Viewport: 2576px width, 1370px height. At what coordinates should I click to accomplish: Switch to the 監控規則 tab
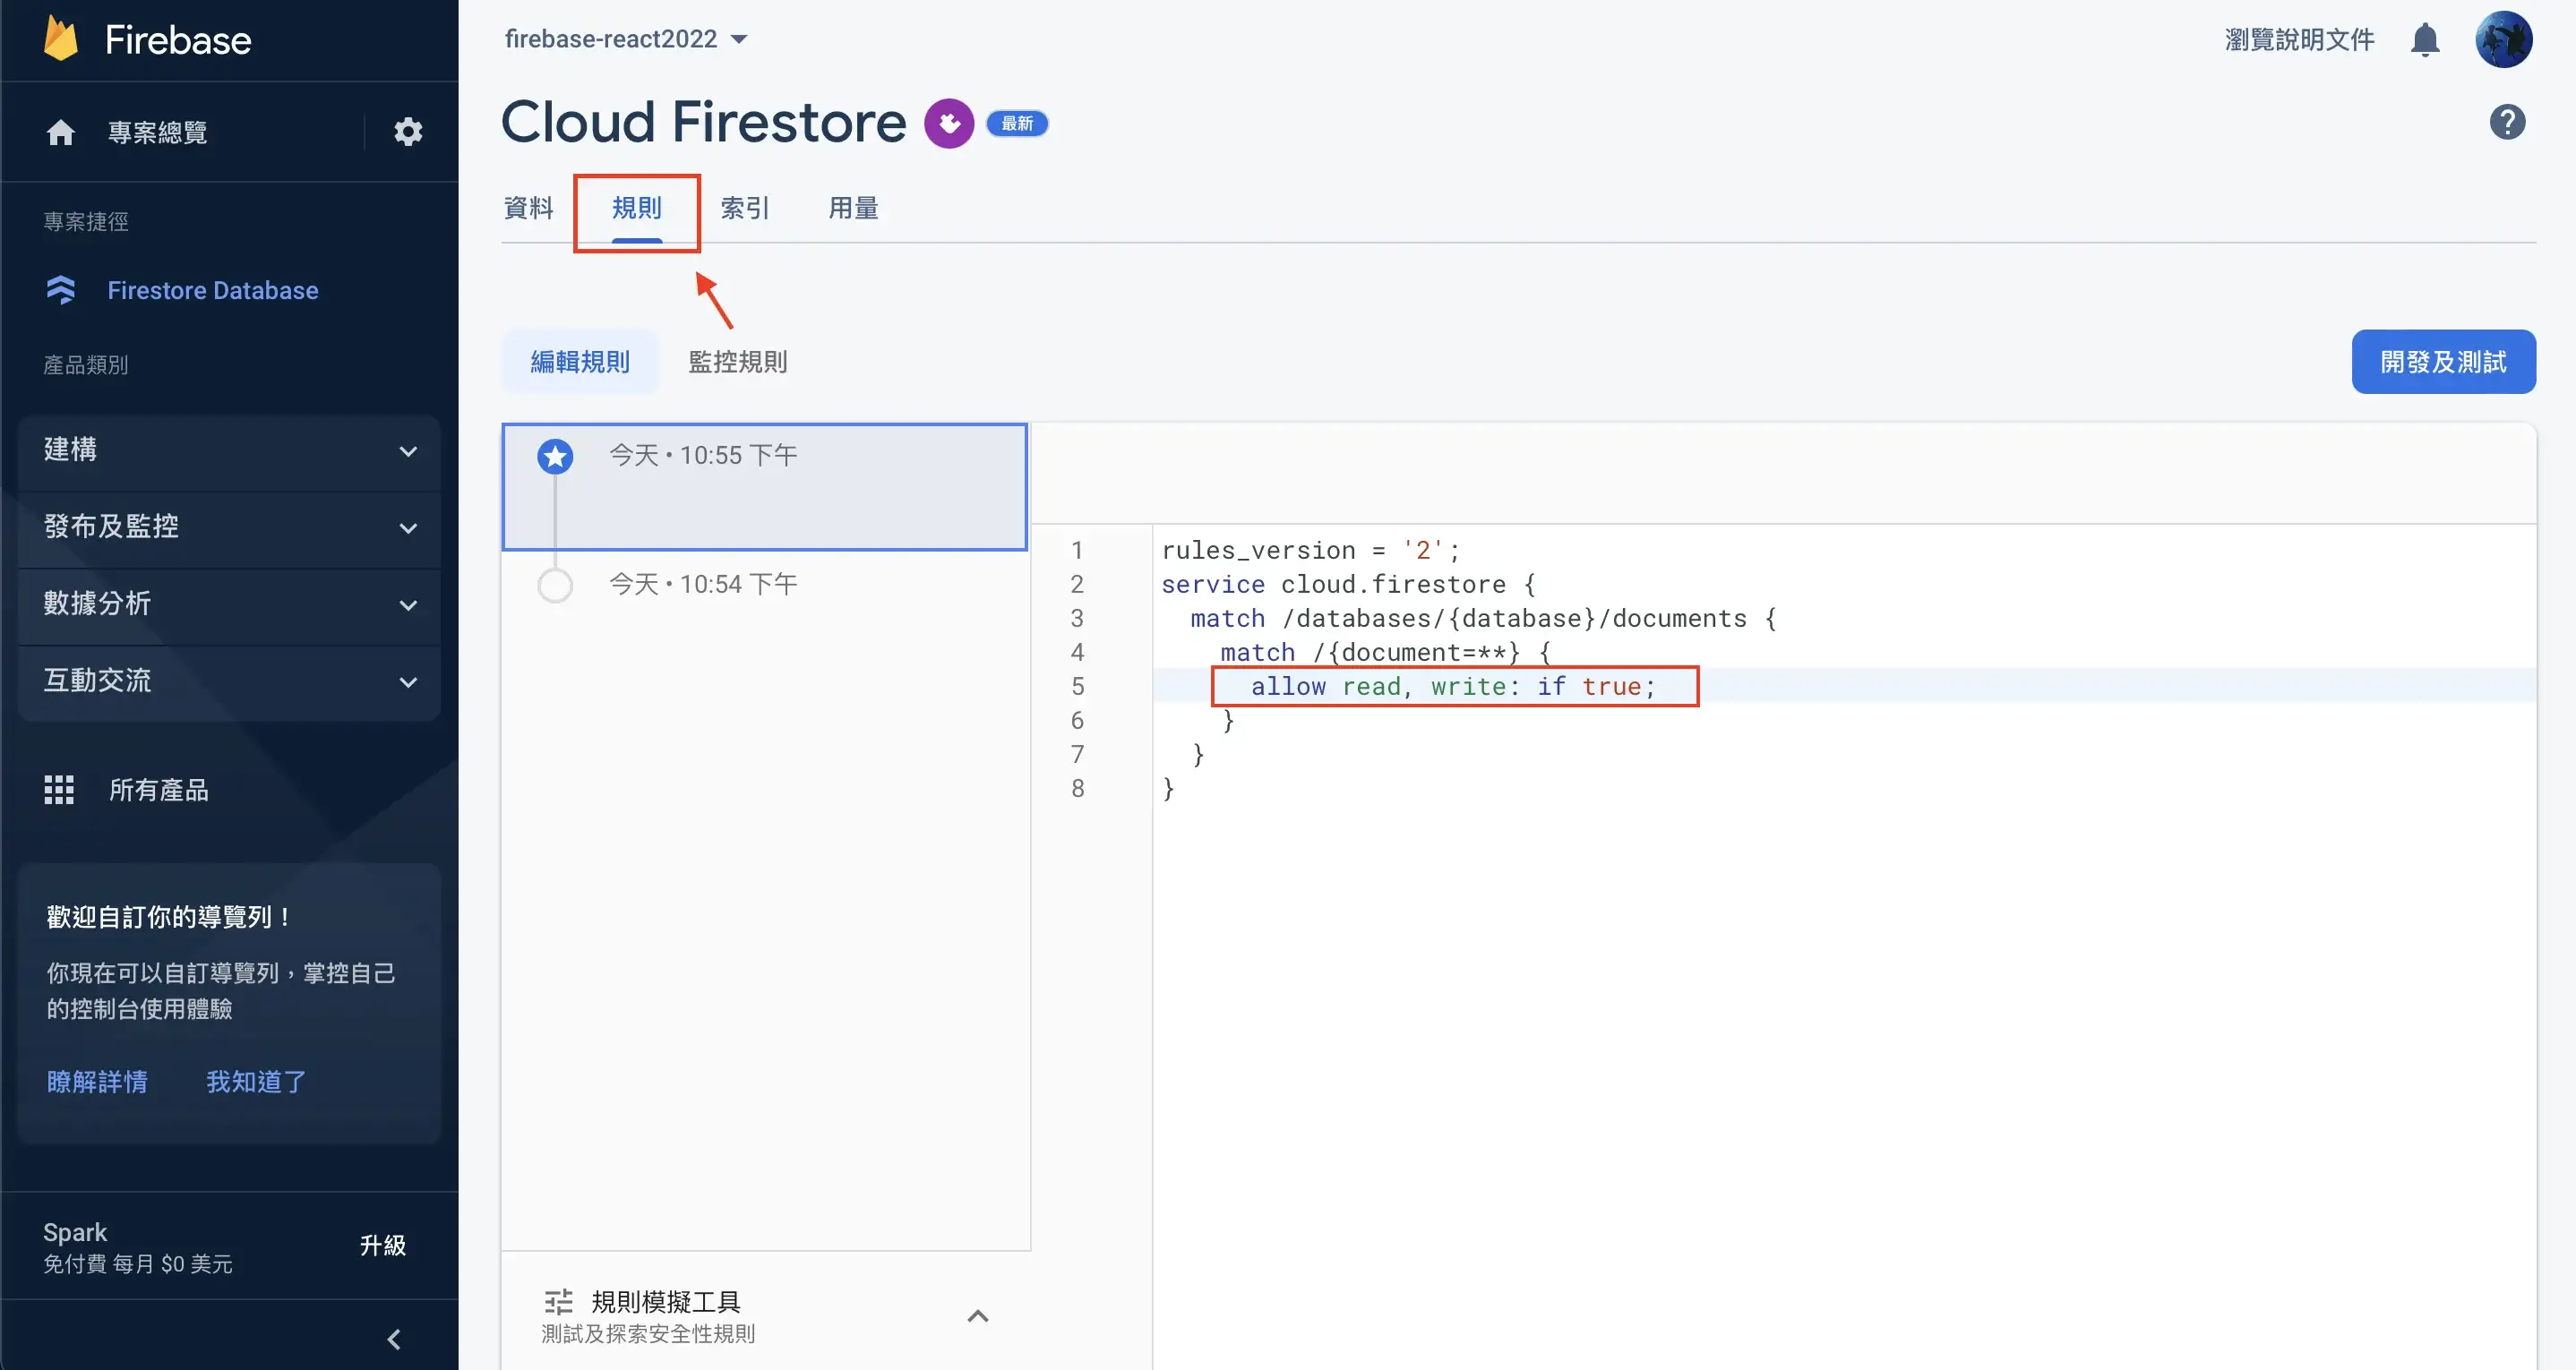738,361
